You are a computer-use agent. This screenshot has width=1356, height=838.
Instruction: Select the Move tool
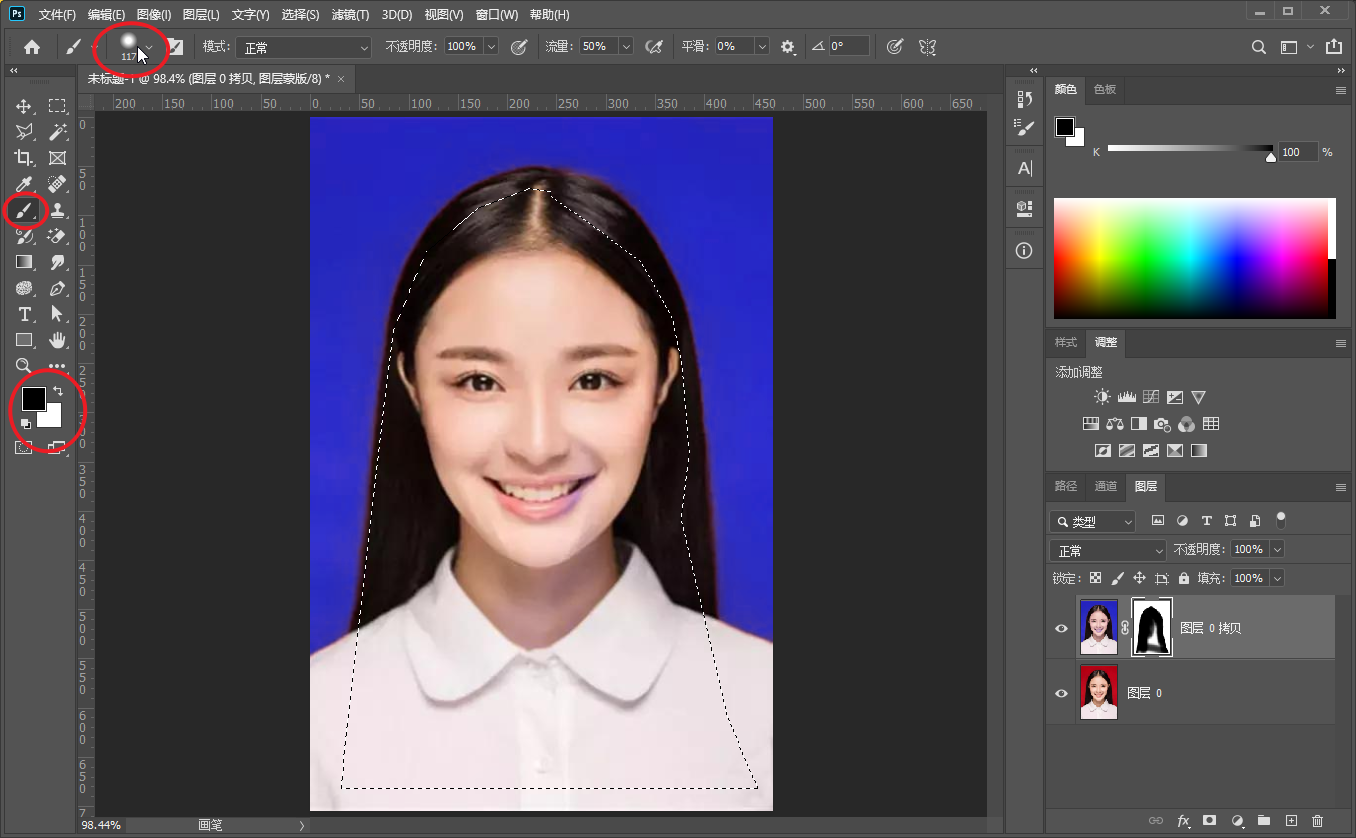pyautogui.click(x=24, y=106)
